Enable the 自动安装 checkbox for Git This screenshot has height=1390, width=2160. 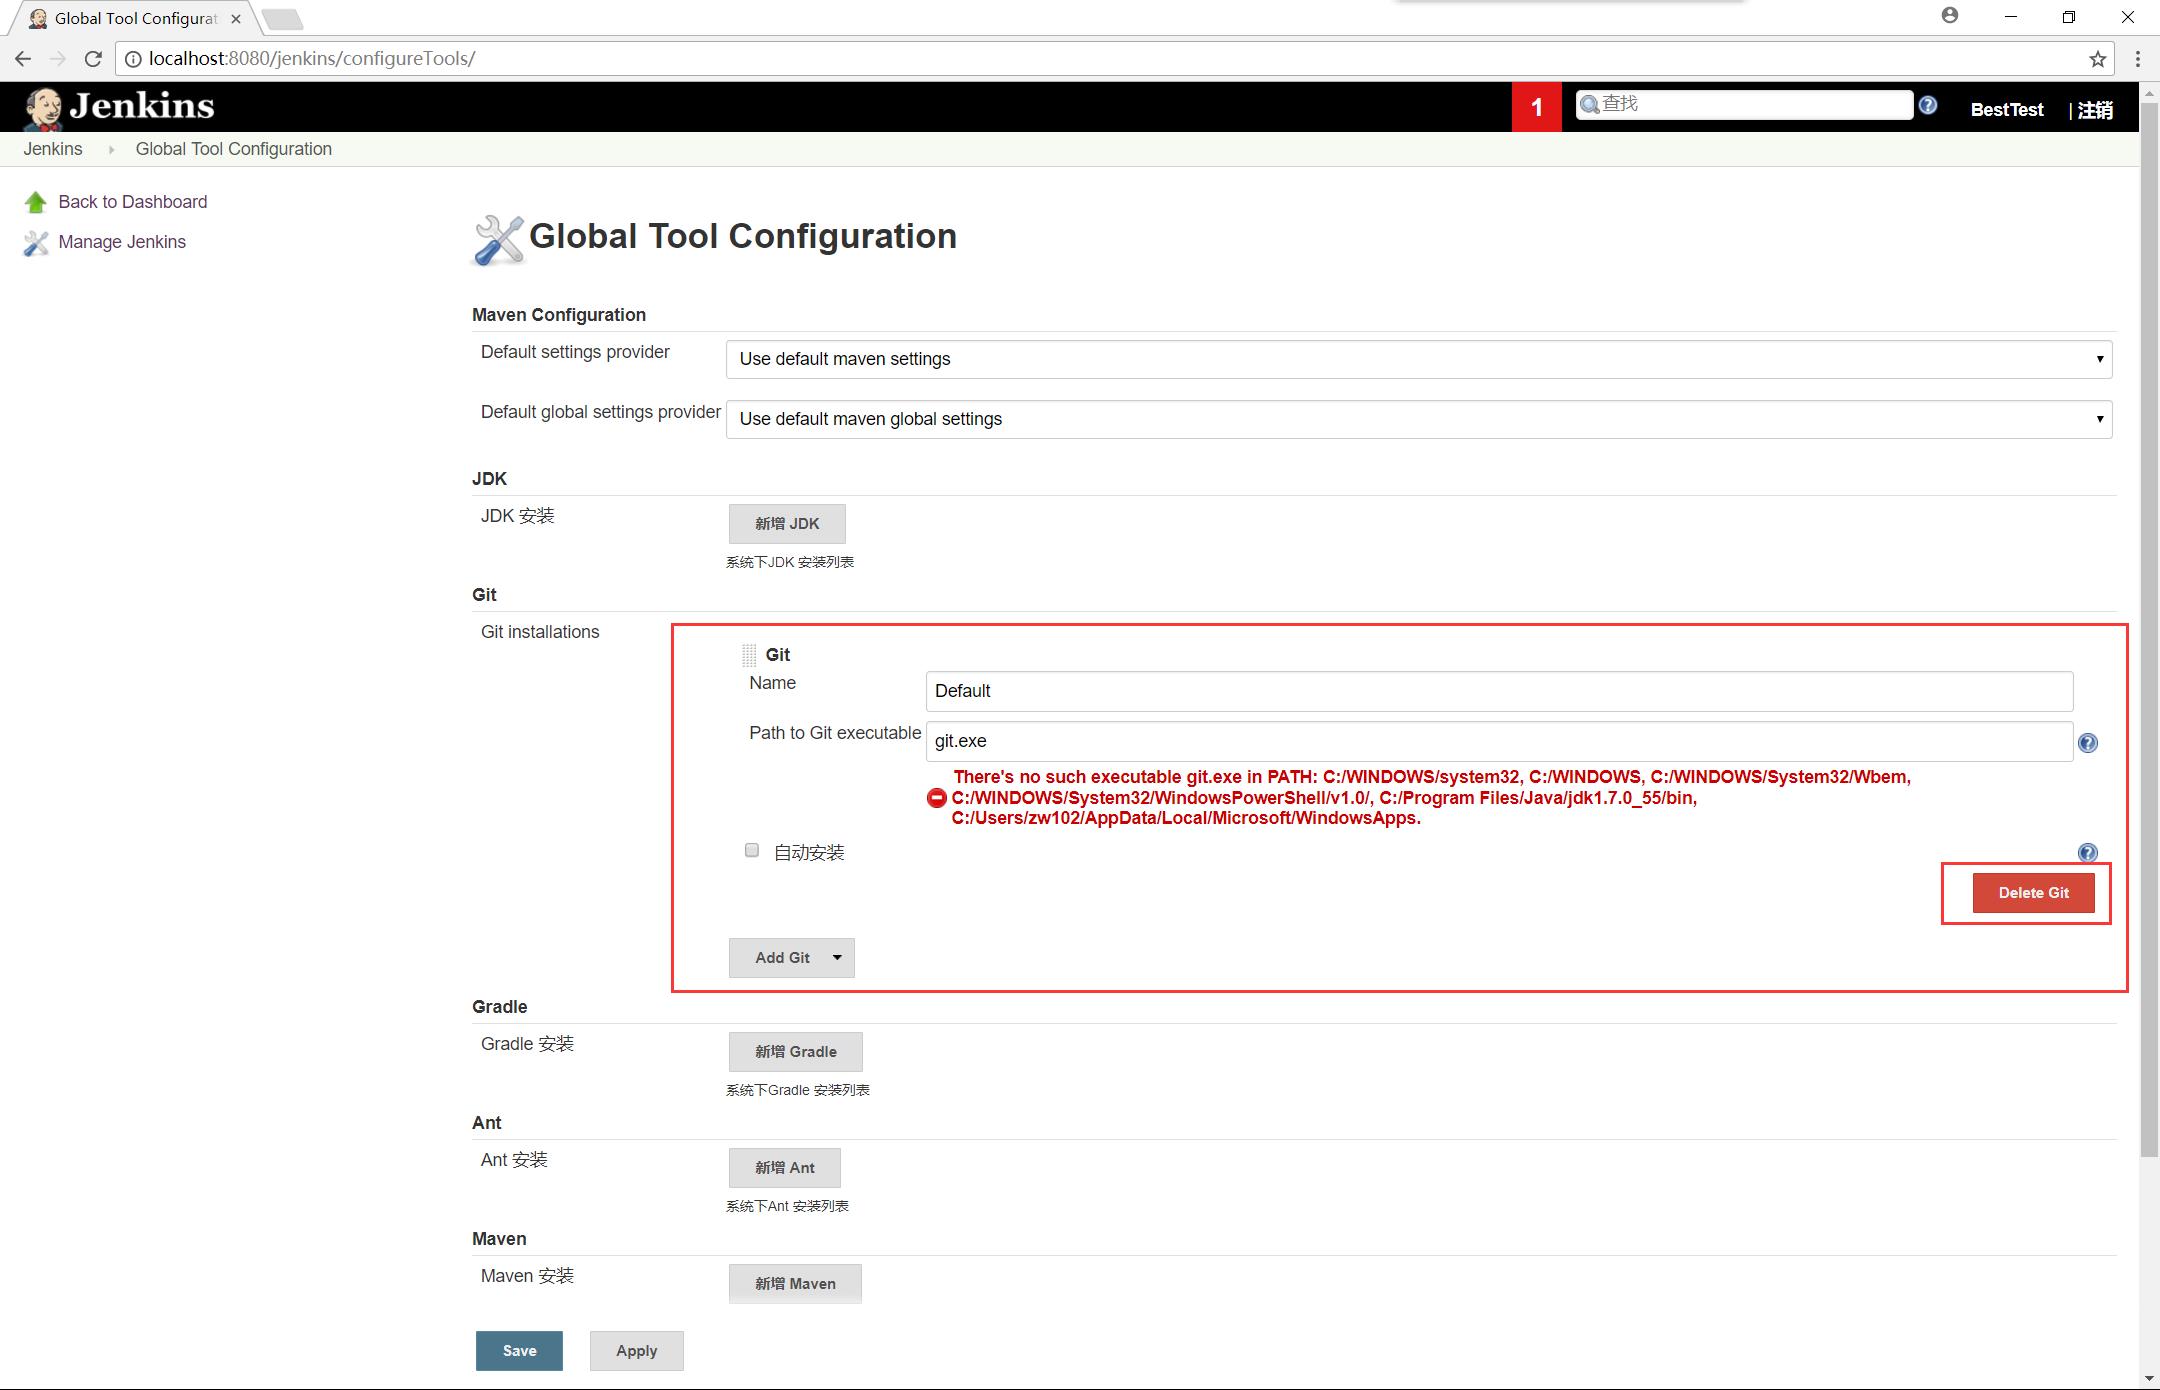point(752,850)
